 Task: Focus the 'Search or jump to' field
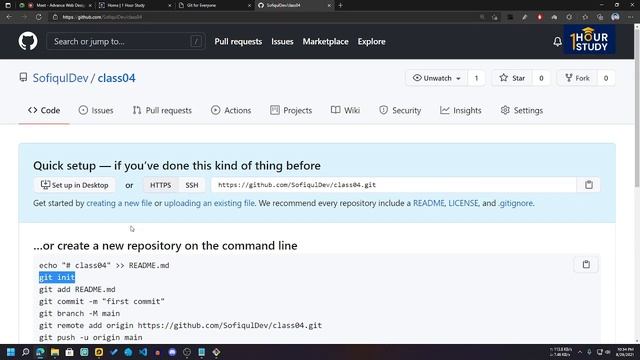(126, 41)
